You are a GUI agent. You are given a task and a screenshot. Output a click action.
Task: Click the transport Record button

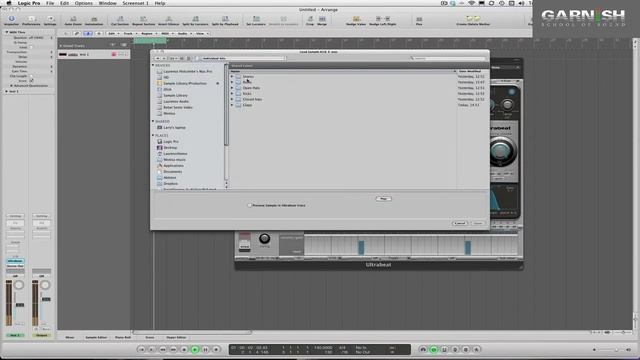[216, 349]
